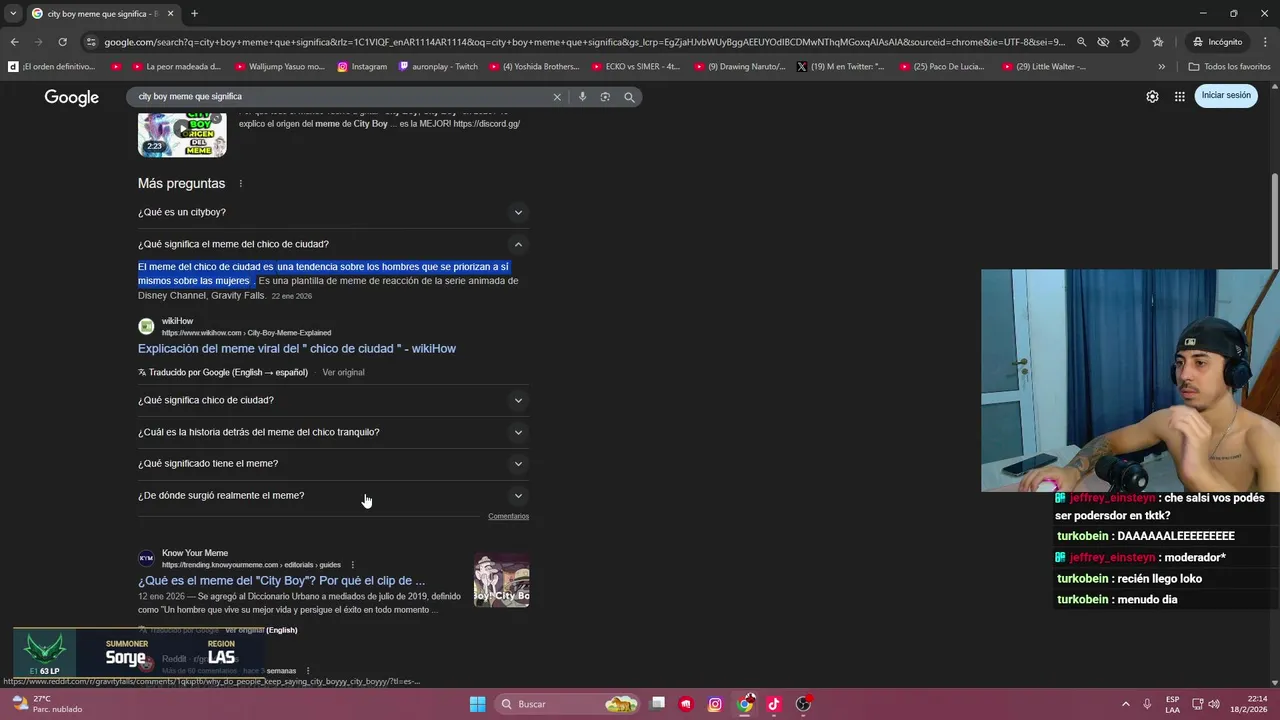
Task: Show hidden system tray icons
Action: (1125, 704)
